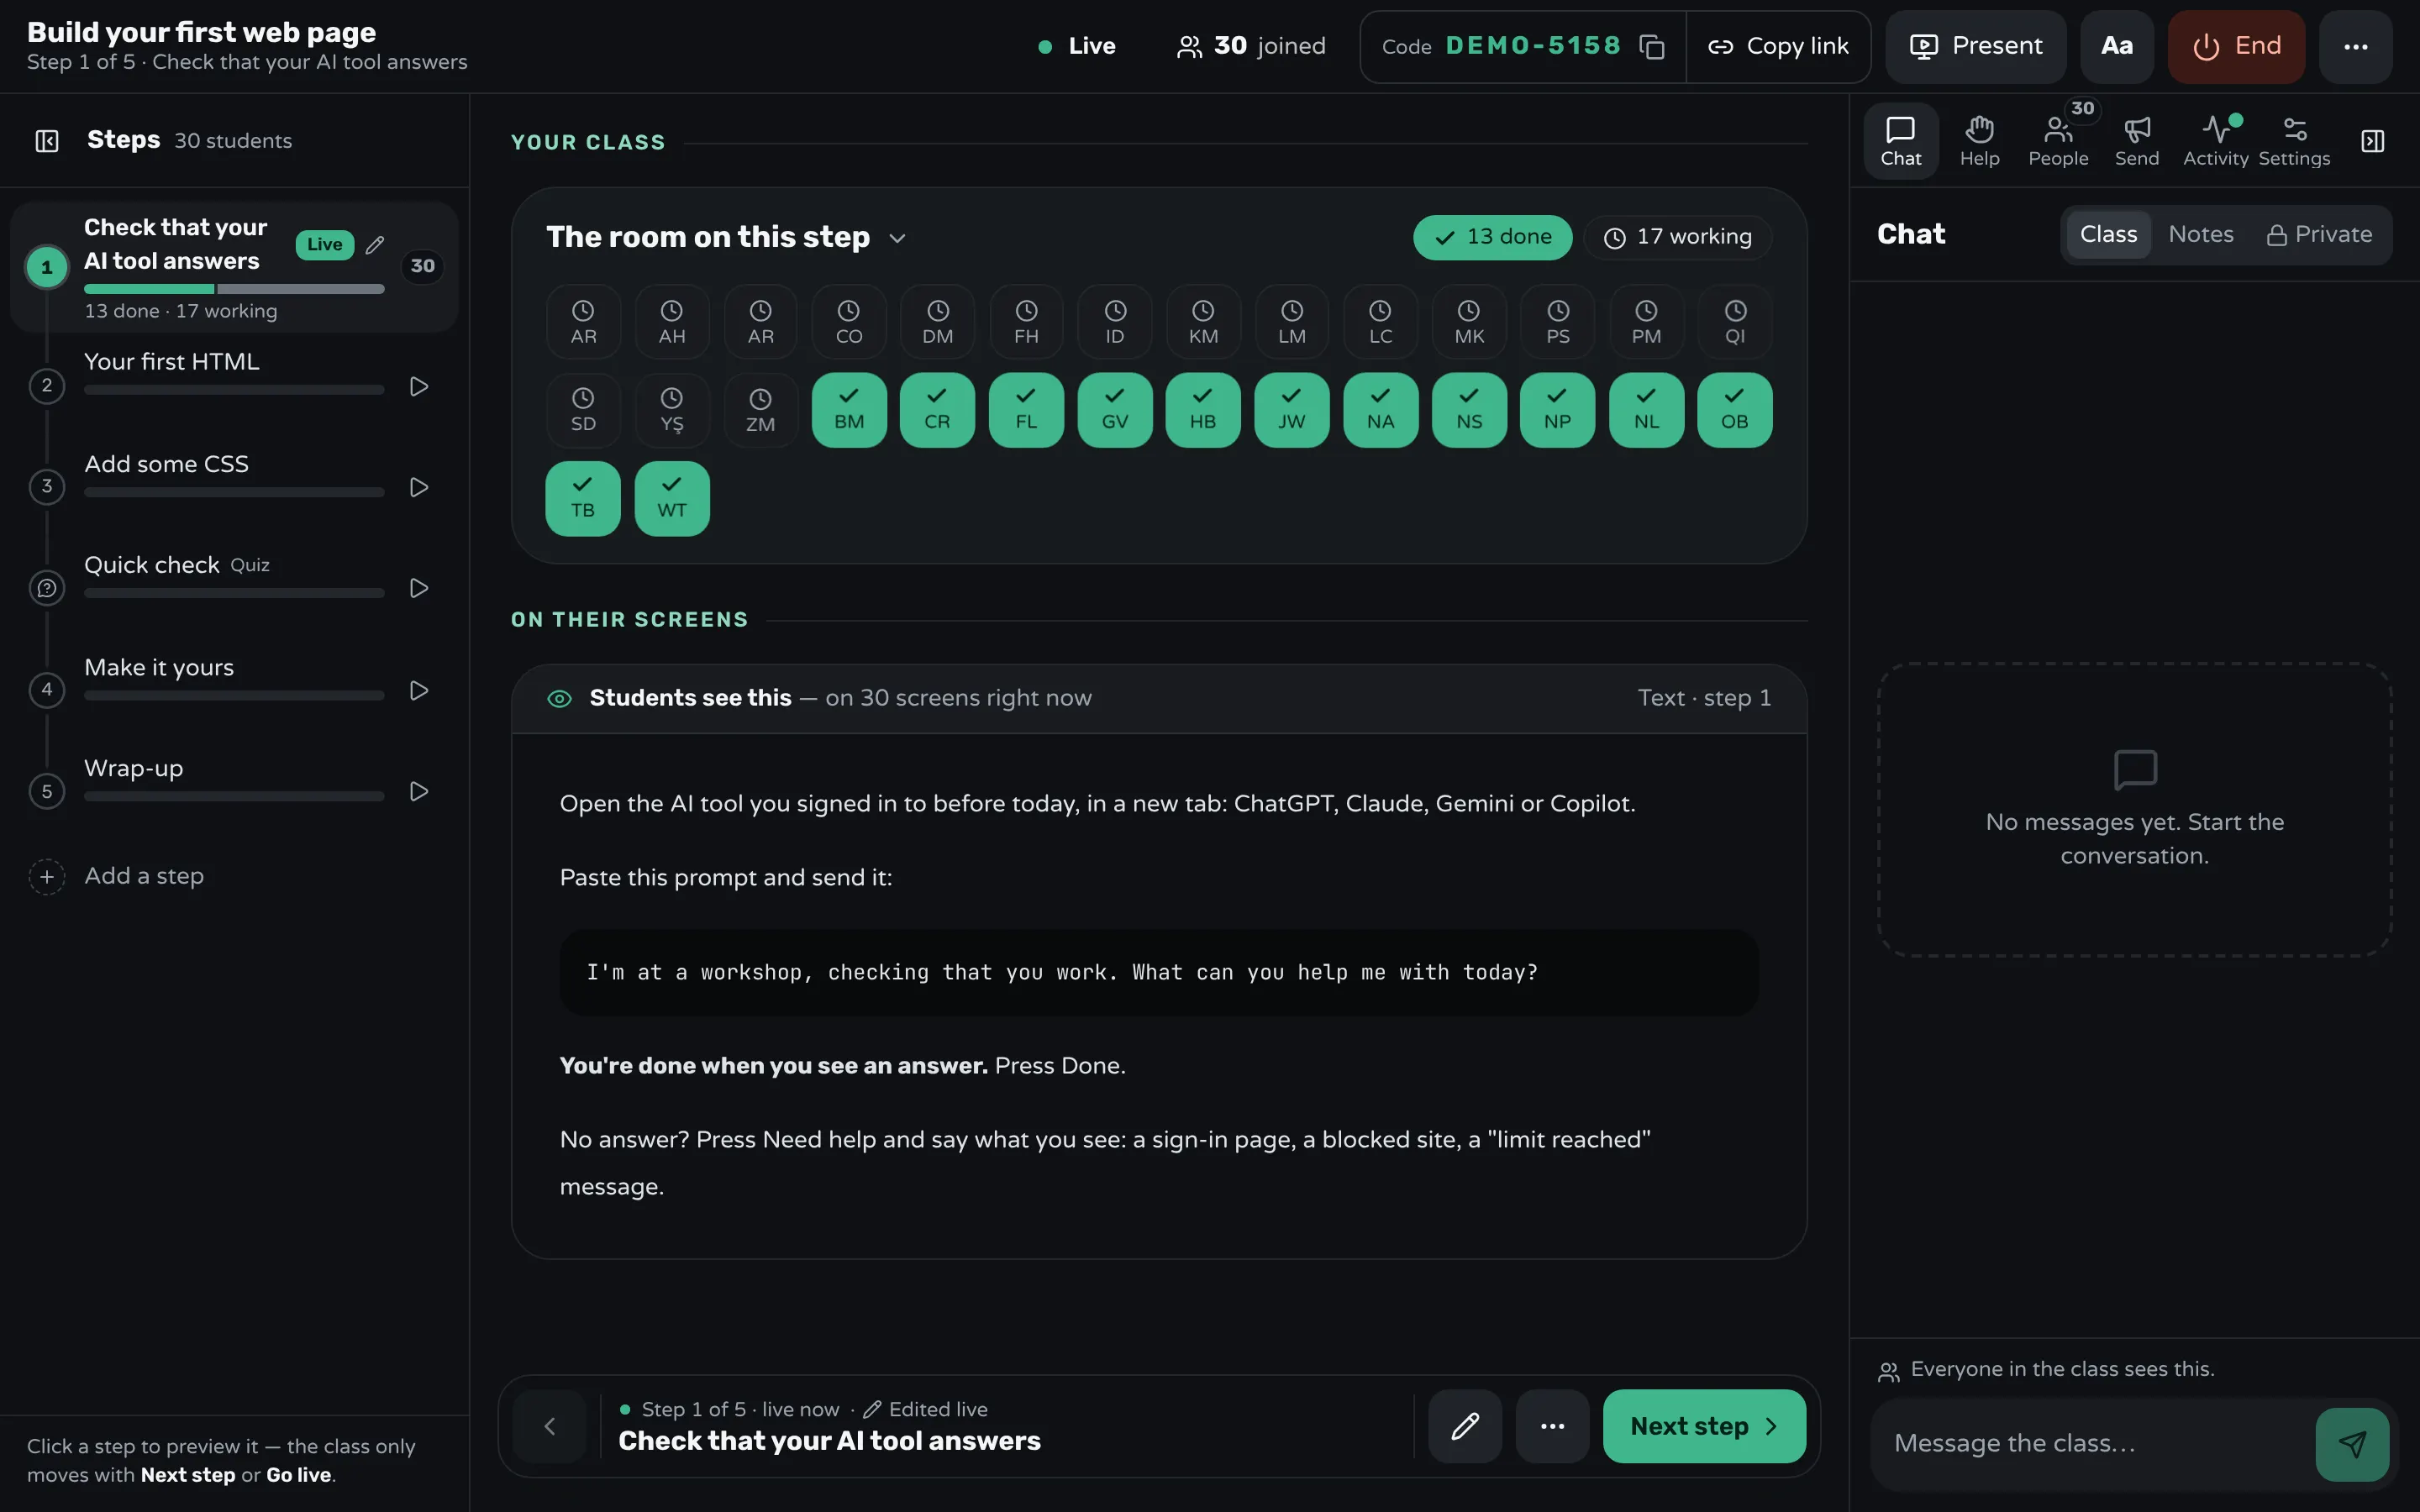Copy the session code DEMO-5158
Image resolution: width=2420 pixels, height=1512 pixels.
coord(1652,47)
